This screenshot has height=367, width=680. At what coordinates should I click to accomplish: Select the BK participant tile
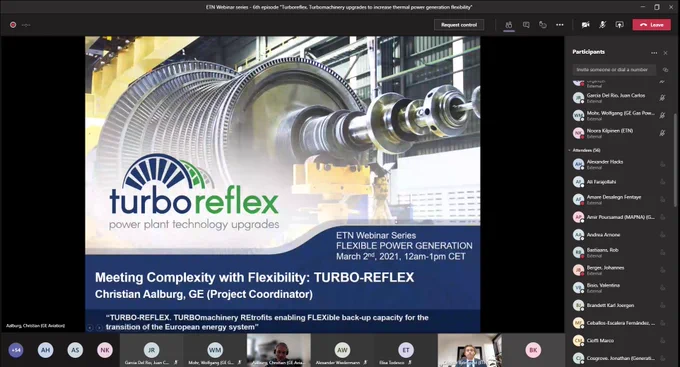533,350
